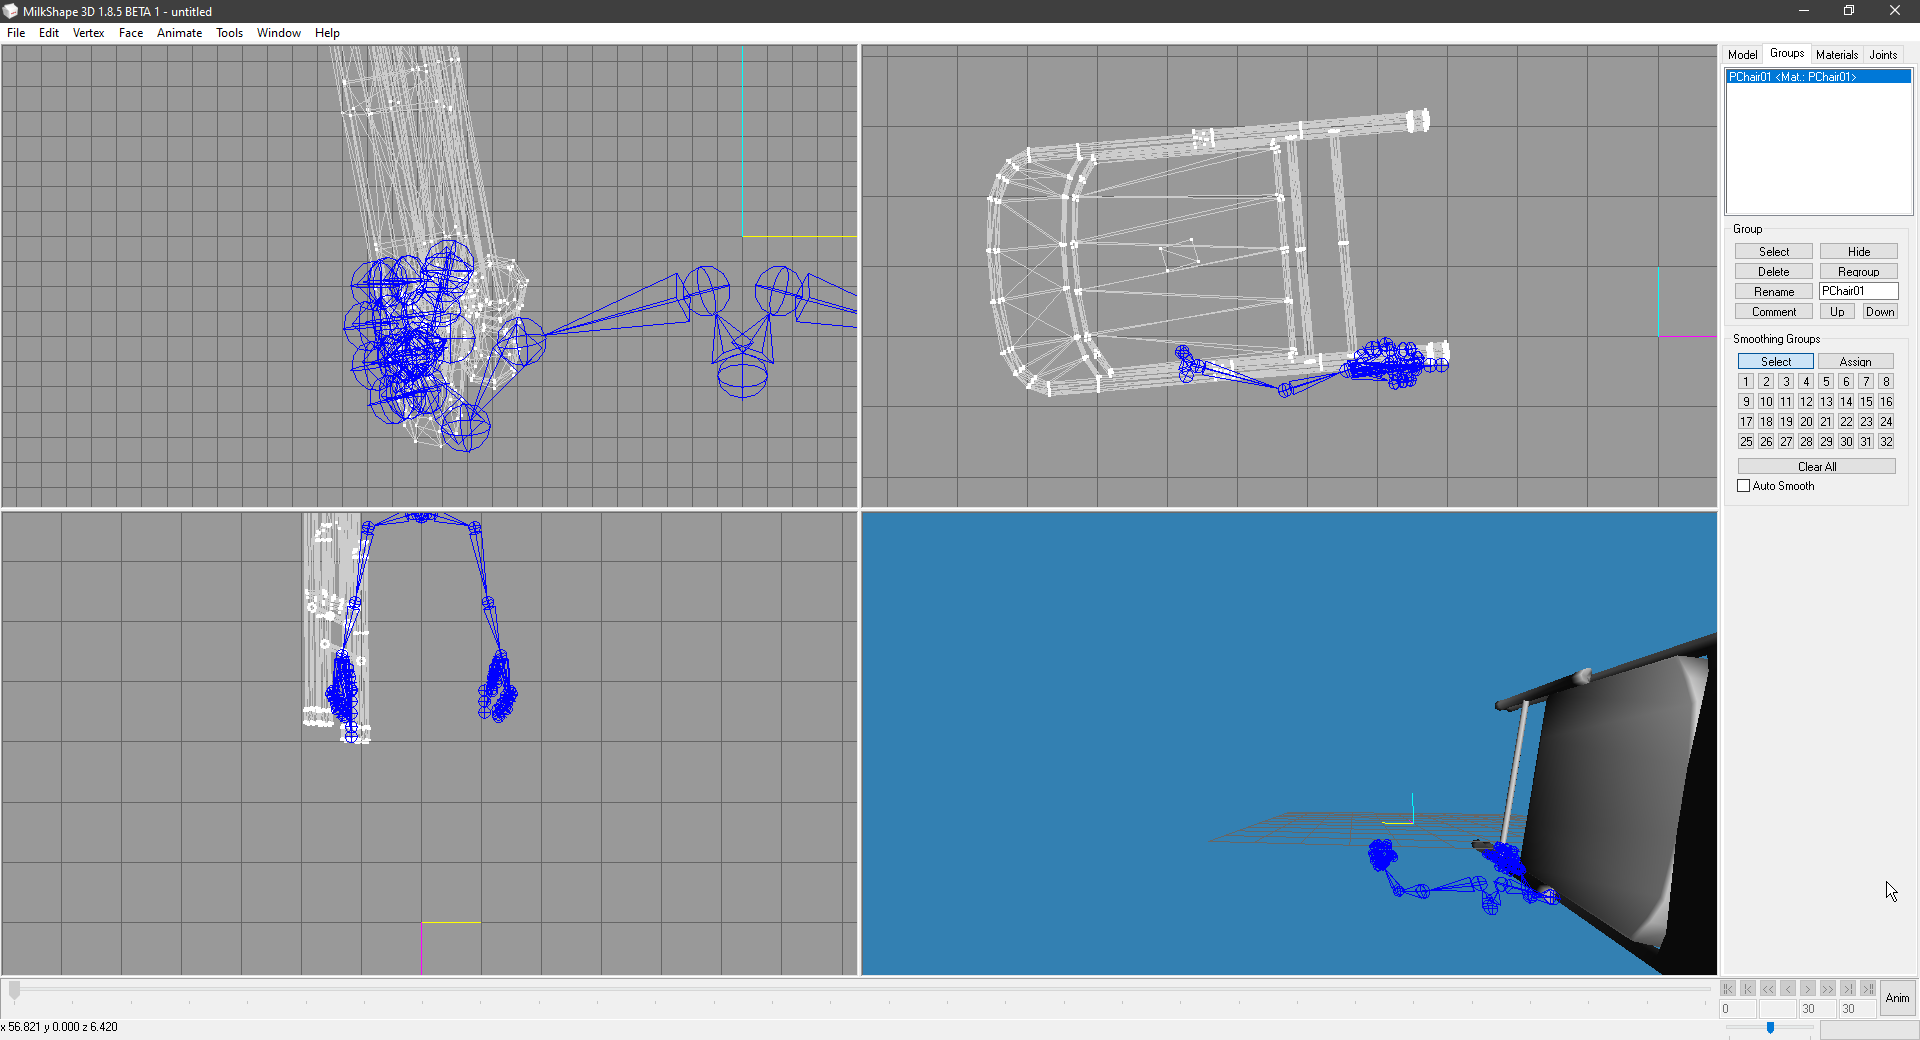Open the Help menu
The width and height of the screenshot is (1920, 1040).
[328, 33]
